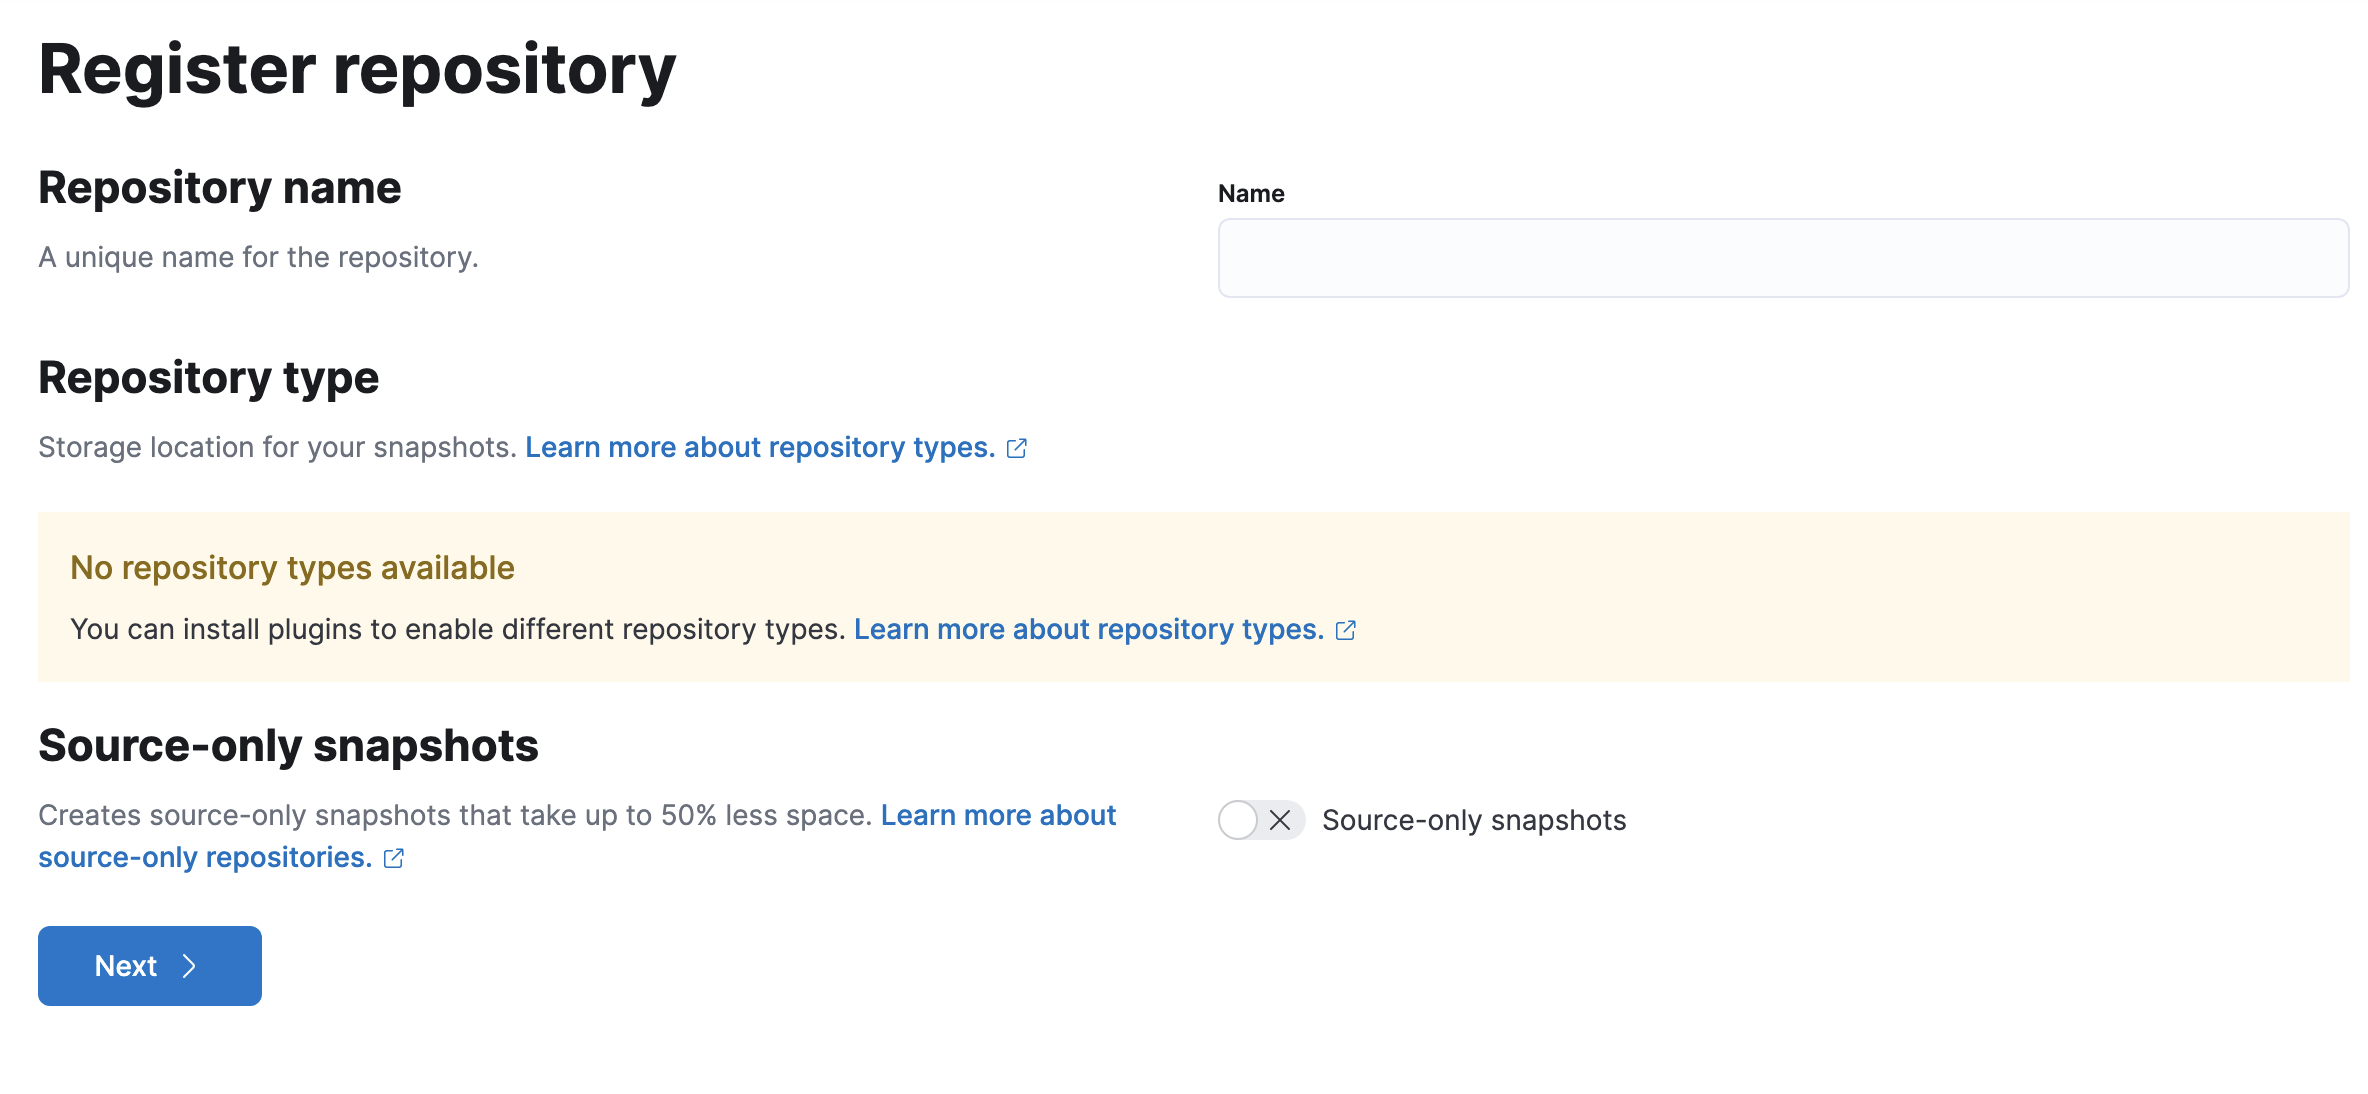The image size is (2368, 1094).
Task: Click inside the repository Name input field
Action: point(1782,258)
